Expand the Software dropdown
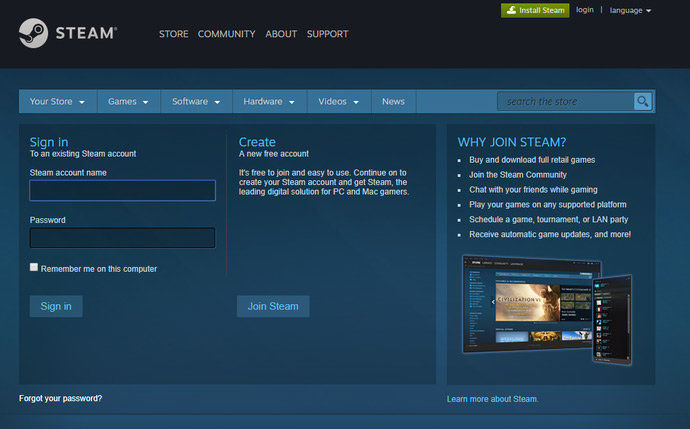 [196, 102]
